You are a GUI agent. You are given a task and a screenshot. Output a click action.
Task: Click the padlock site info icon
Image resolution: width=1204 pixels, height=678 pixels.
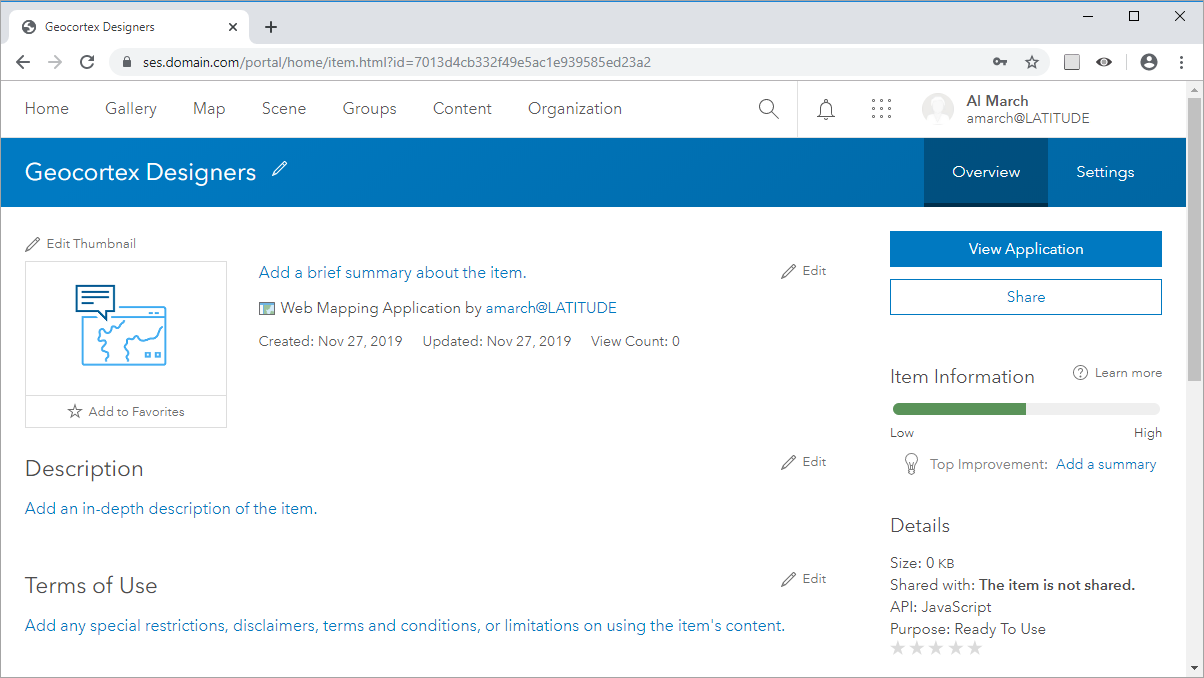[126, 62]
